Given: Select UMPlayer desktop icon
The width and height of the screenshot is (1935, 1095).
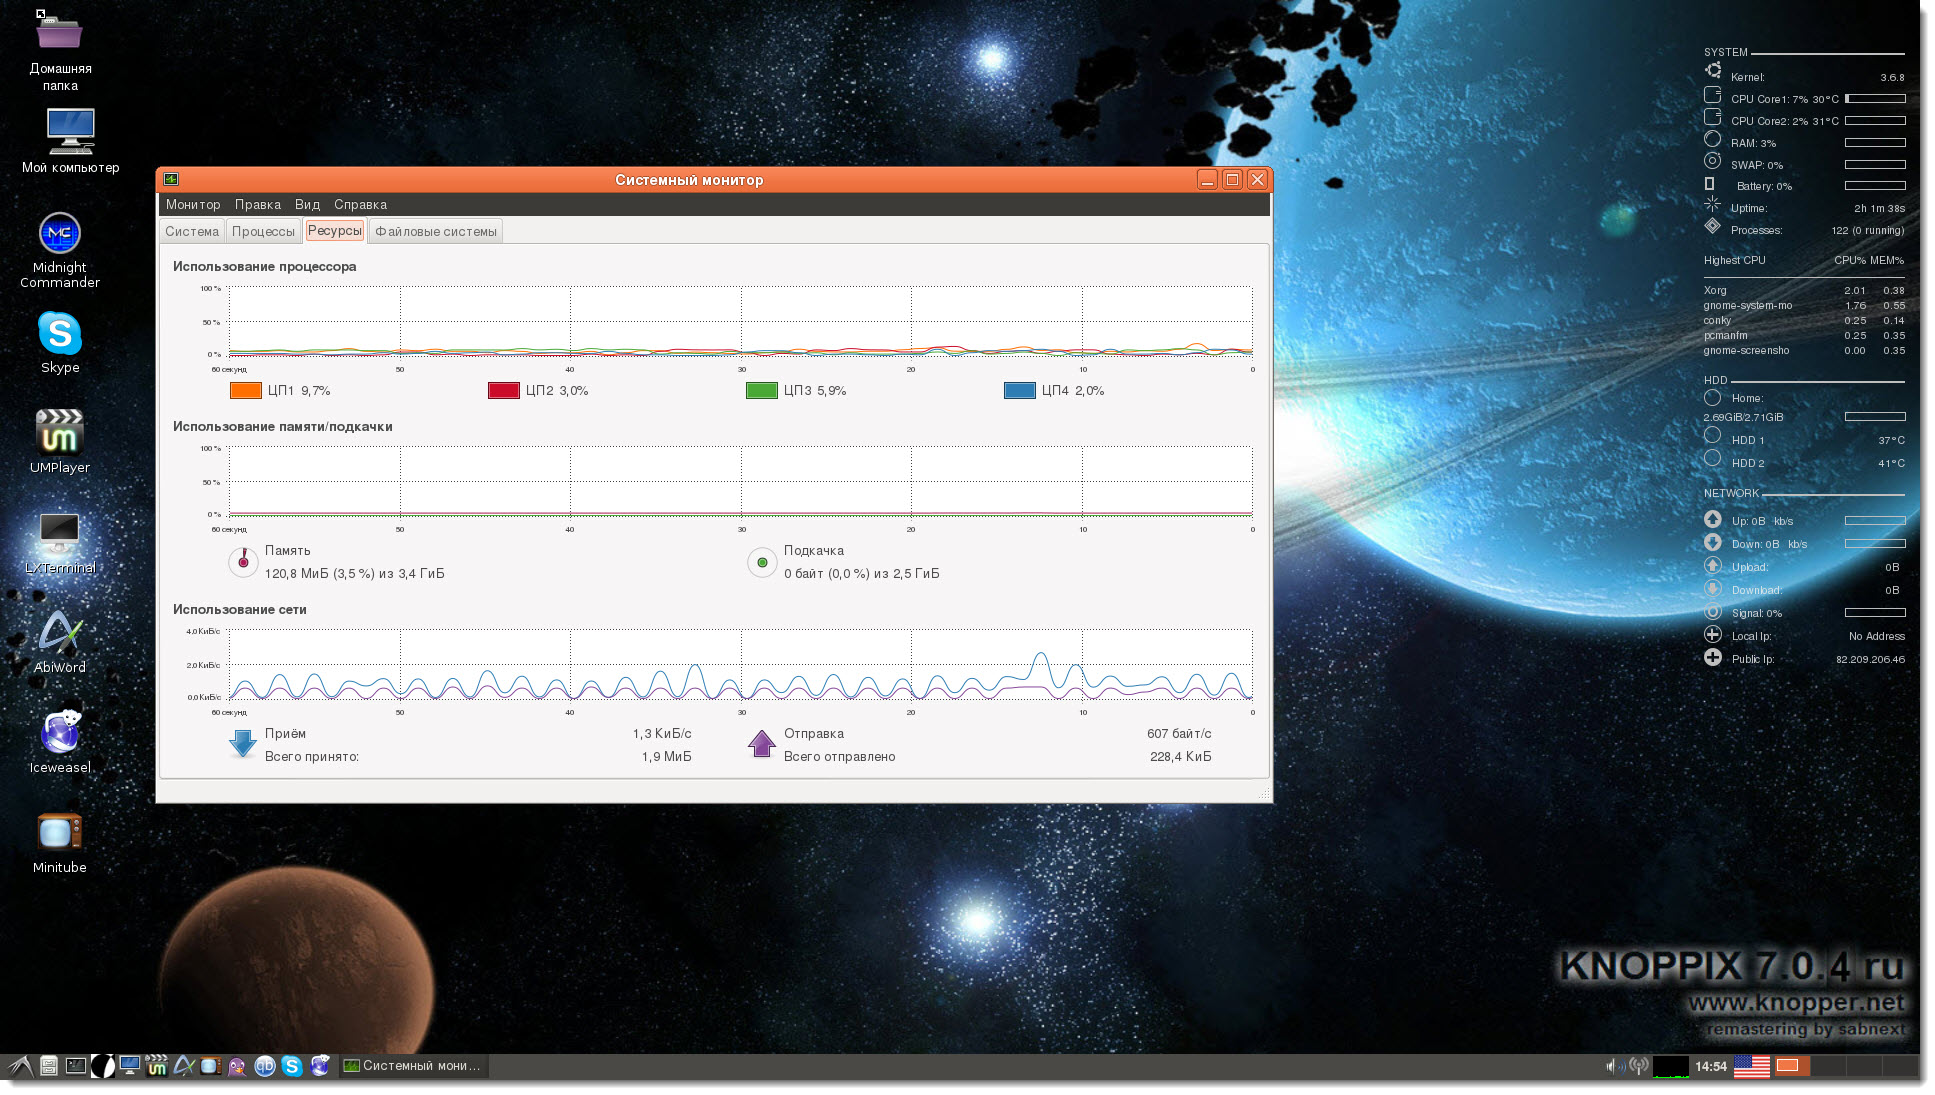Looking at the screenshot, I should pos(60,441).
